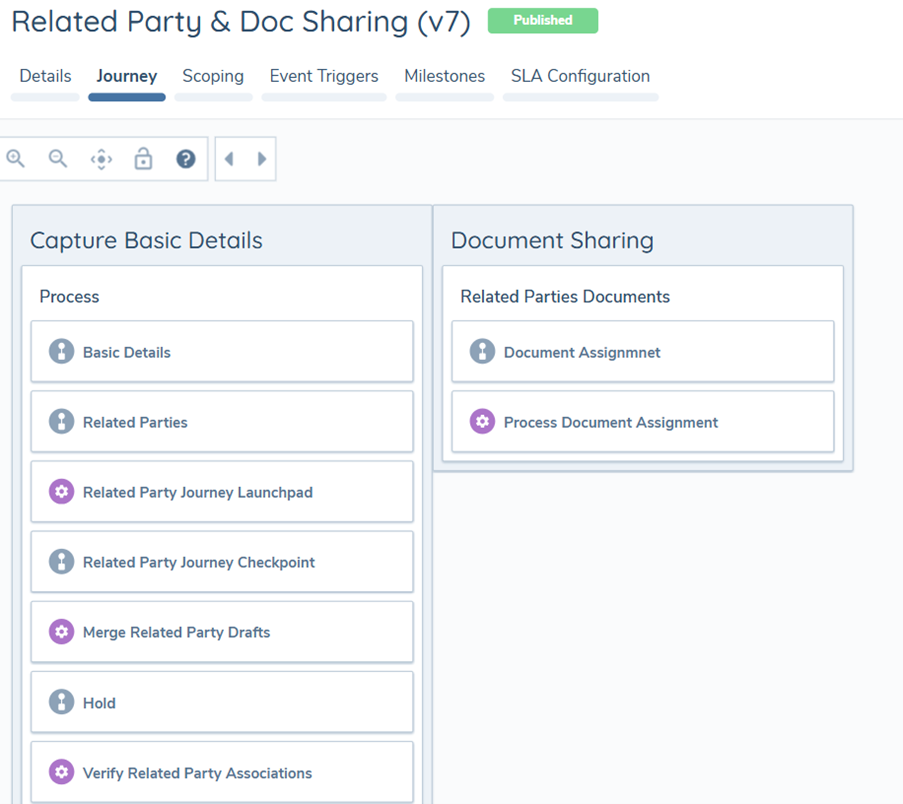Viewport: 903px width, 804px height.
Task: Click the Published status badge
Action: point(543,21)
